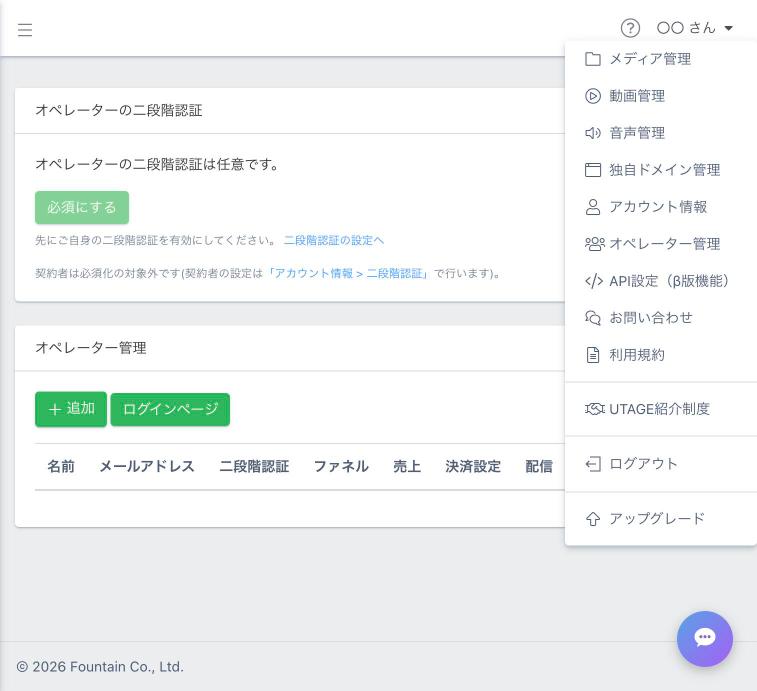The height and width of the screenshot is (691, 757).
Task: Click the person icon beside アカウント情報
Action: pyautogui.click(x=593, y=207)
